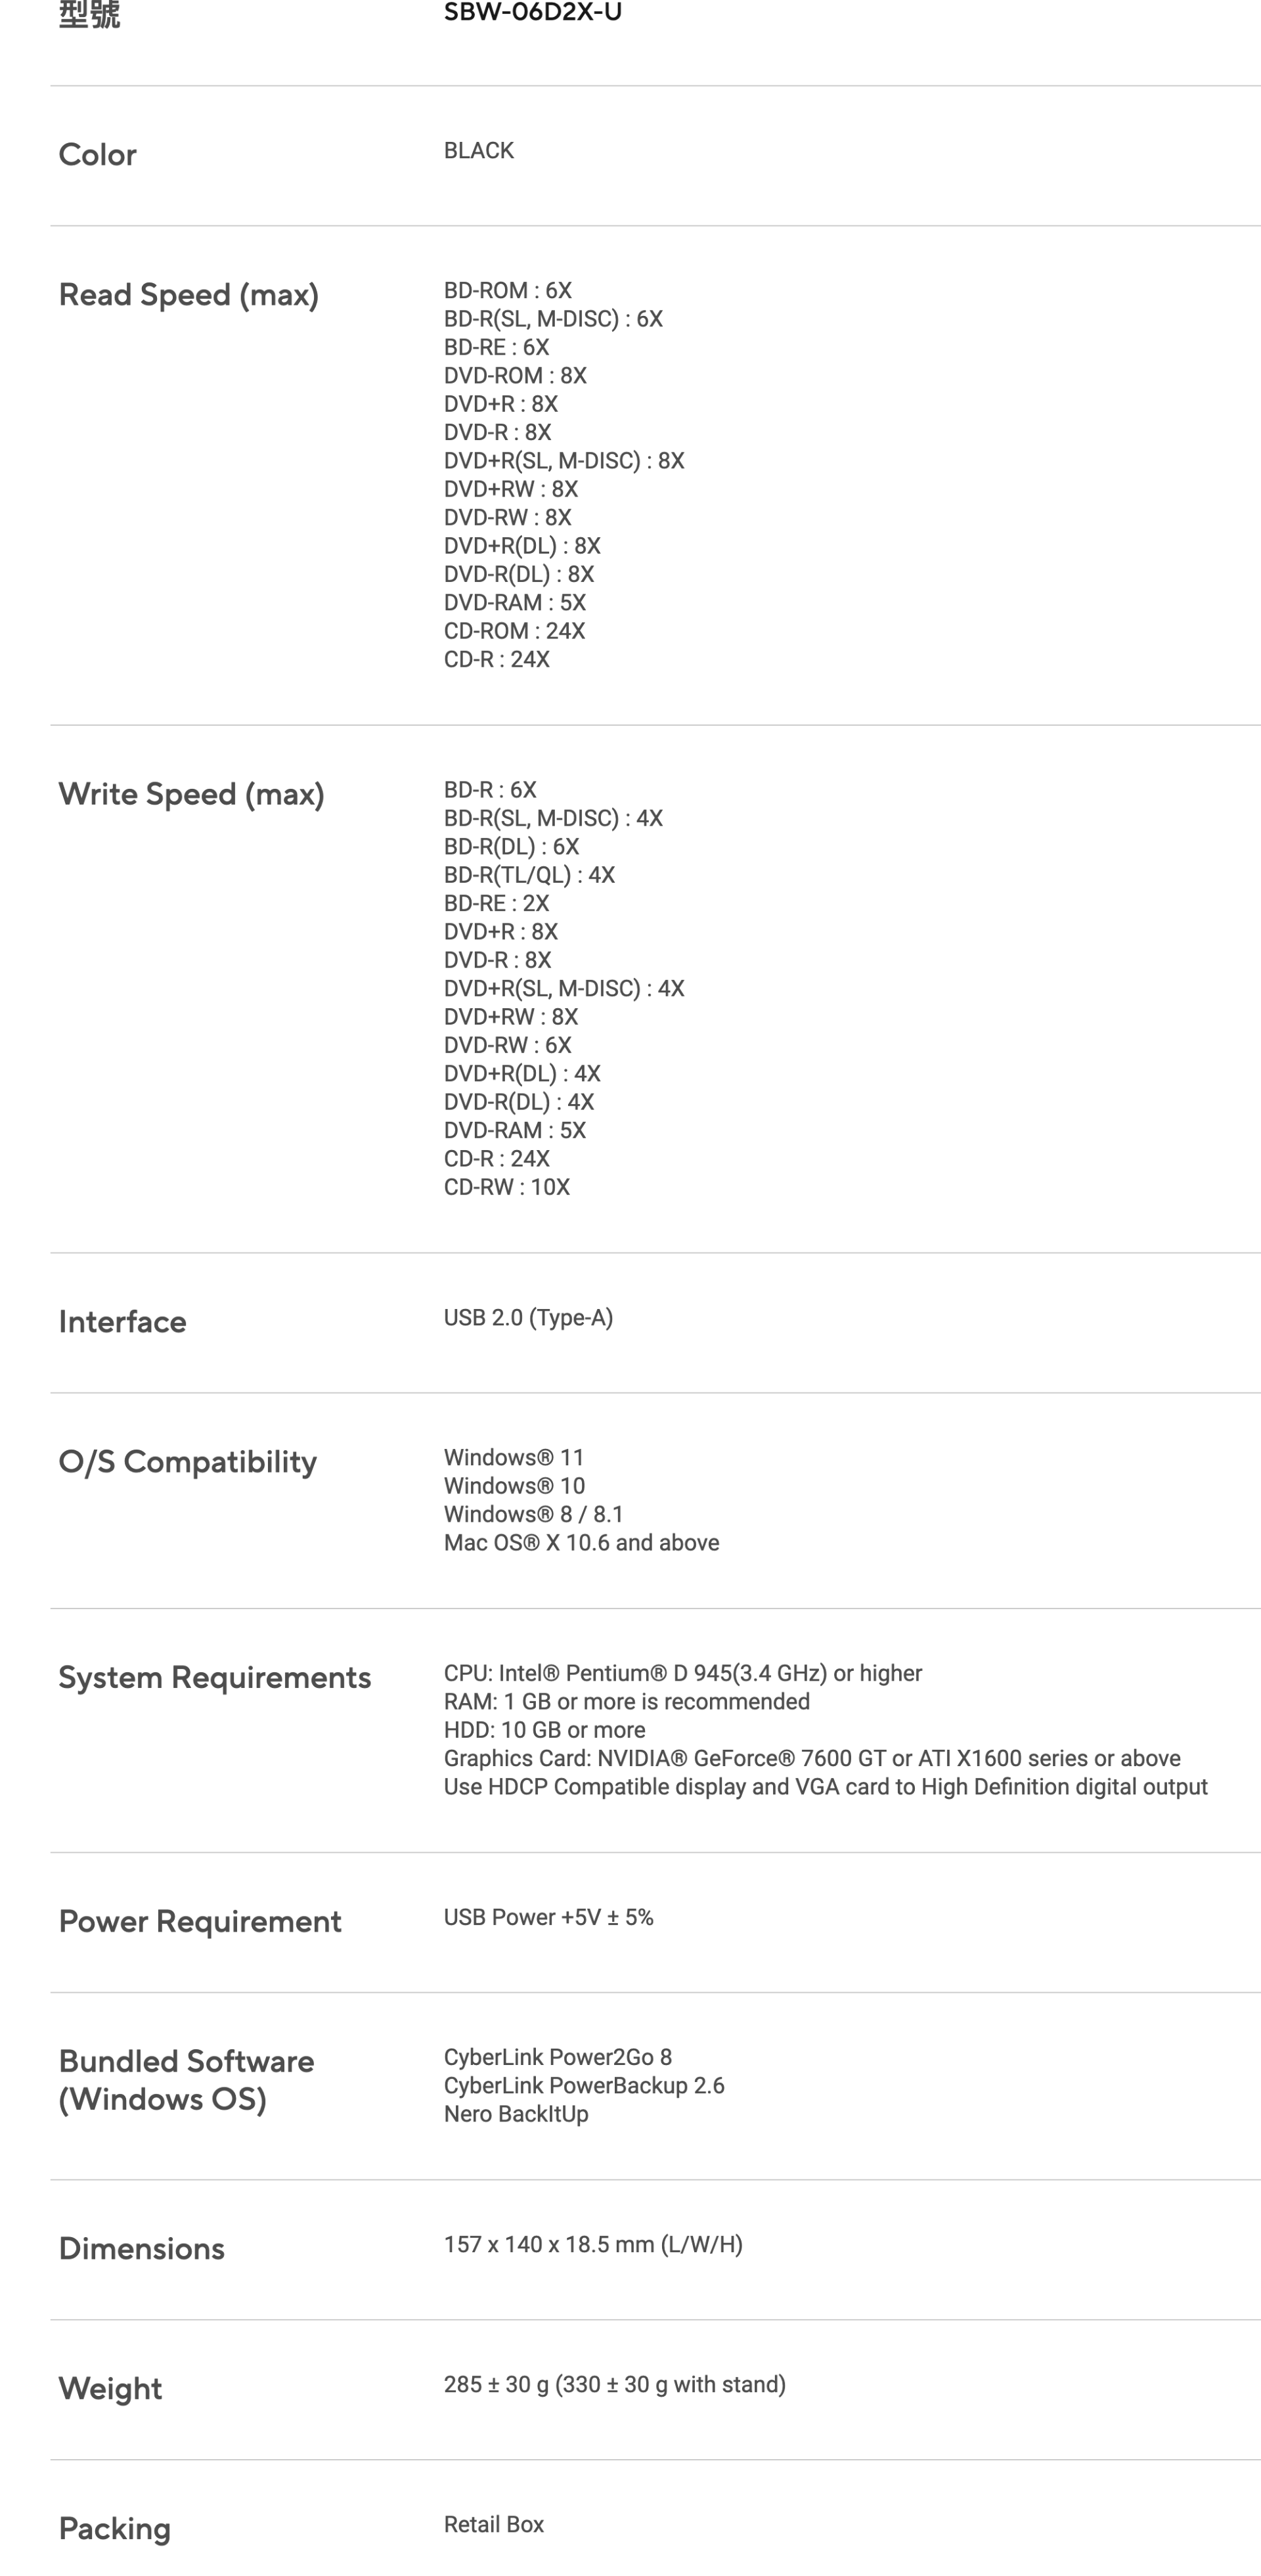Click the Nero BackItUp software entry
Screen dimensions: 1261x2576
pos(516,2114)
